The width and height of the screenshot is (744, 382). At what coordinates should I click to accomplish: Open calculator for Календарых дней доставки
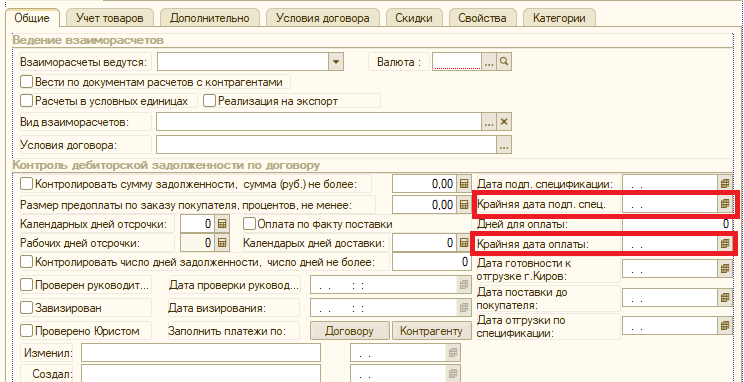point(464,243)
